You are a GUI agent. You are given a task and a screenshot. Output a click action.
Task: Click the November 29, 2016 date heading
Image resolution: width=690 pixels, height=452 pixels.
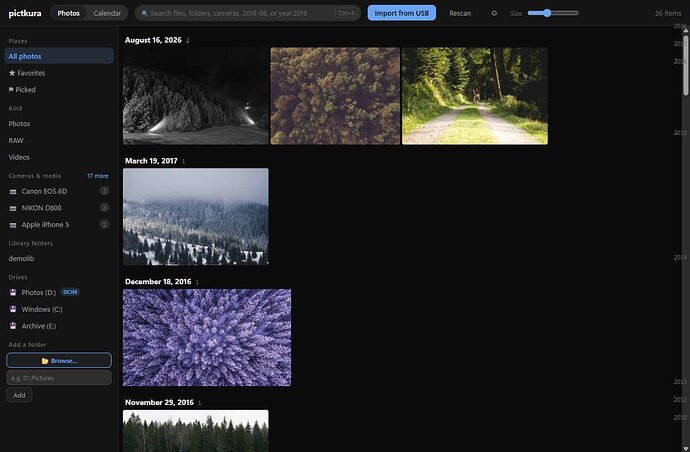click(x=159, y=402)
